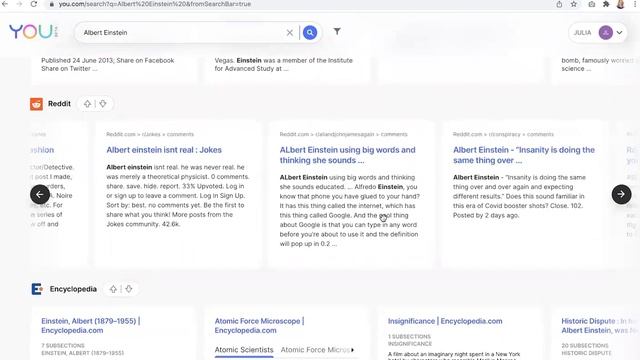The height and width of the screenshot is (360, 640).
Task: Open the JULIA profile avatar
Action: click(606, 32)
